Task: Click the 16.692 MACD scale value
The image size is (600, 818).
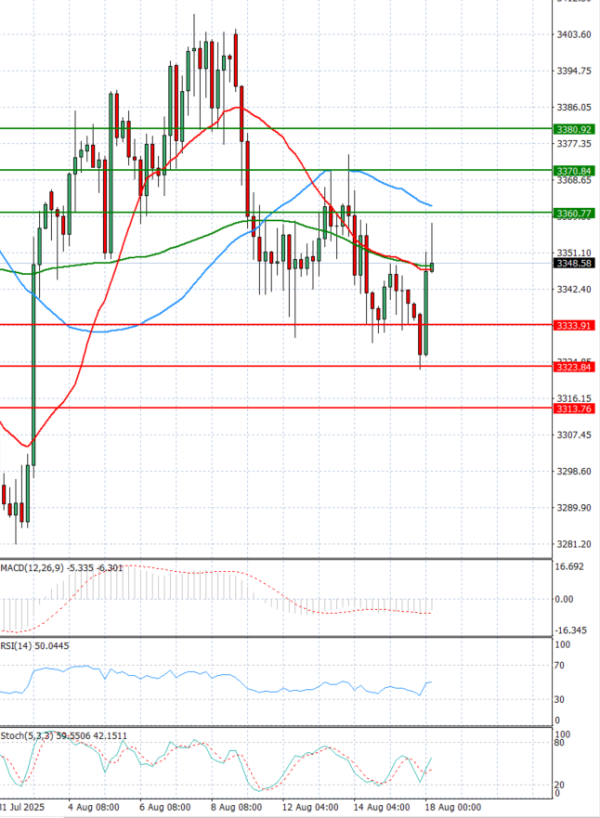Action: pyautogui.click(x=569, y=567)
